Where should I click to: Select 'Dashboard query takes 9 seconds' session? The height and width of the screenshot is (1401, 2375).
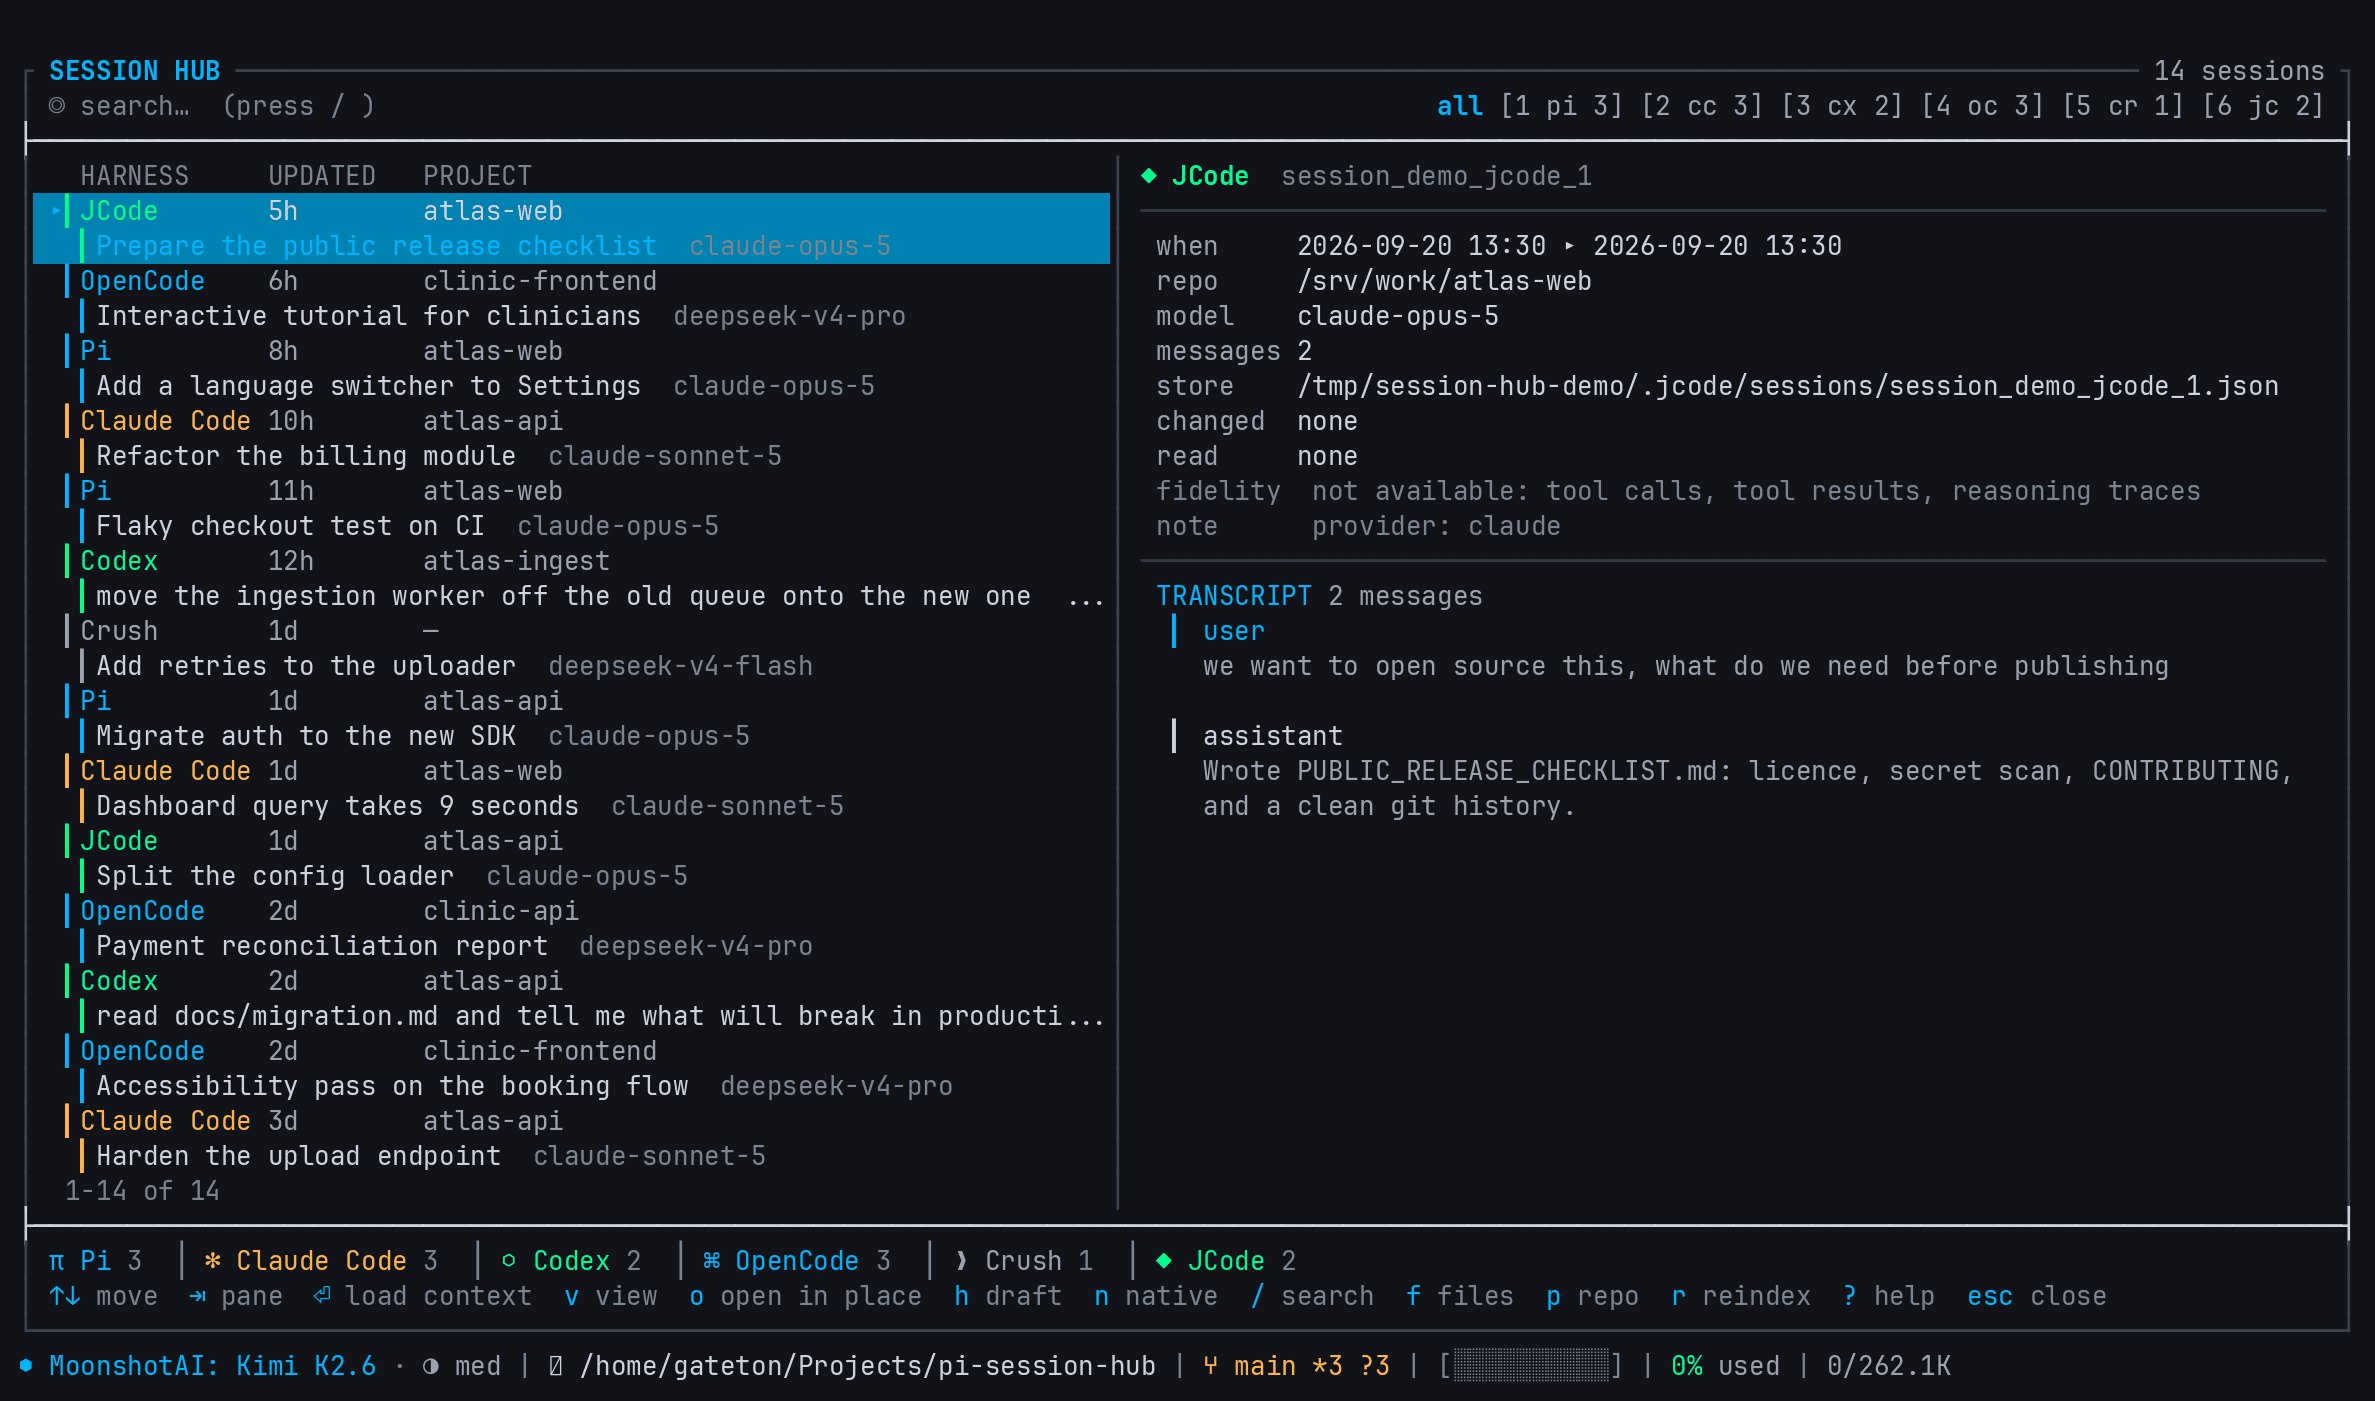[x=572, y=789]
